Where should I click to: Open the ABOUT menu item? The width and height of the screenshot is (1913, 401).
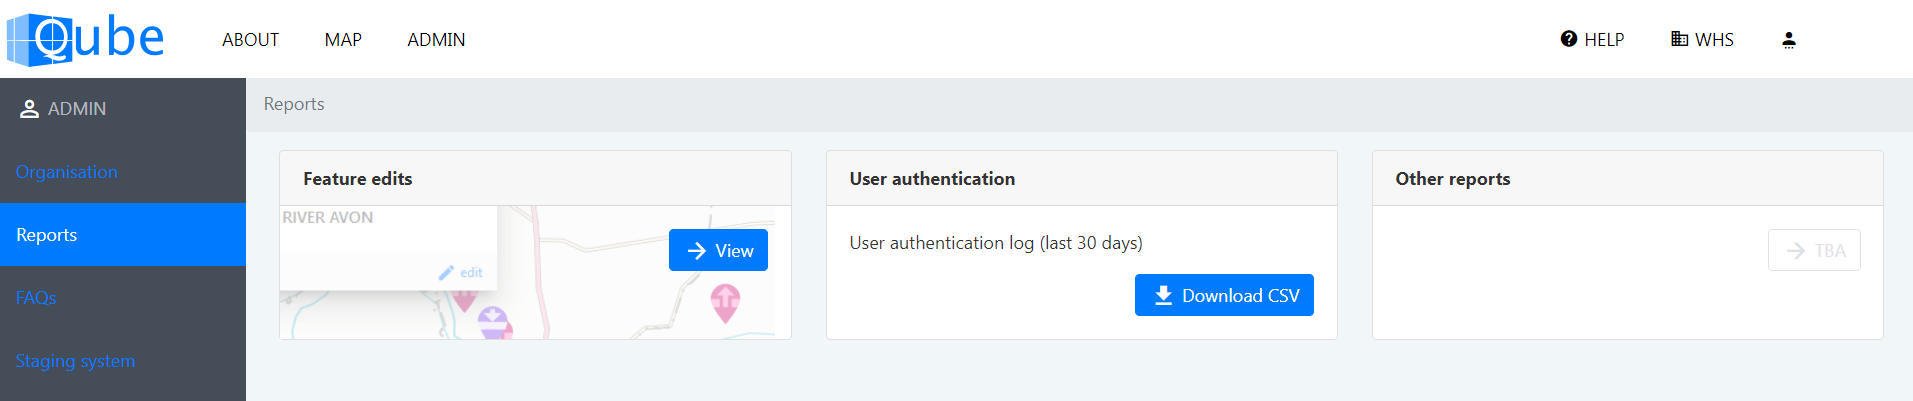(250, 40)
